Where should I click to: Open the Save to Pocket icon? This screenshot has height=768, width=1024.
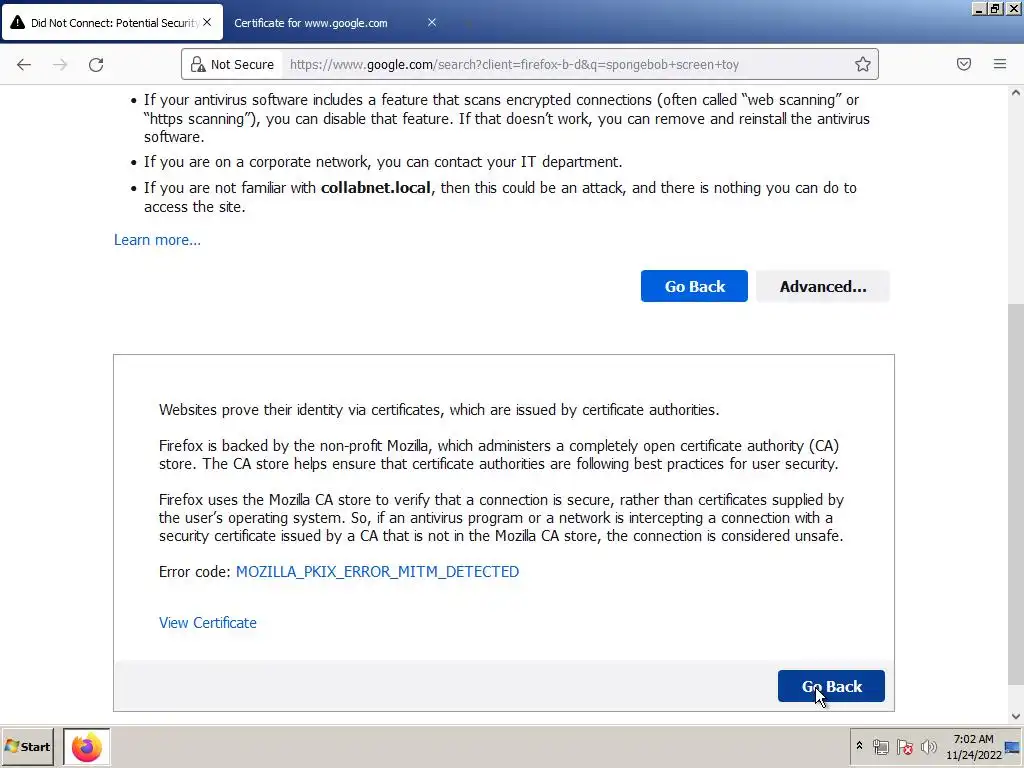[964, 64]
